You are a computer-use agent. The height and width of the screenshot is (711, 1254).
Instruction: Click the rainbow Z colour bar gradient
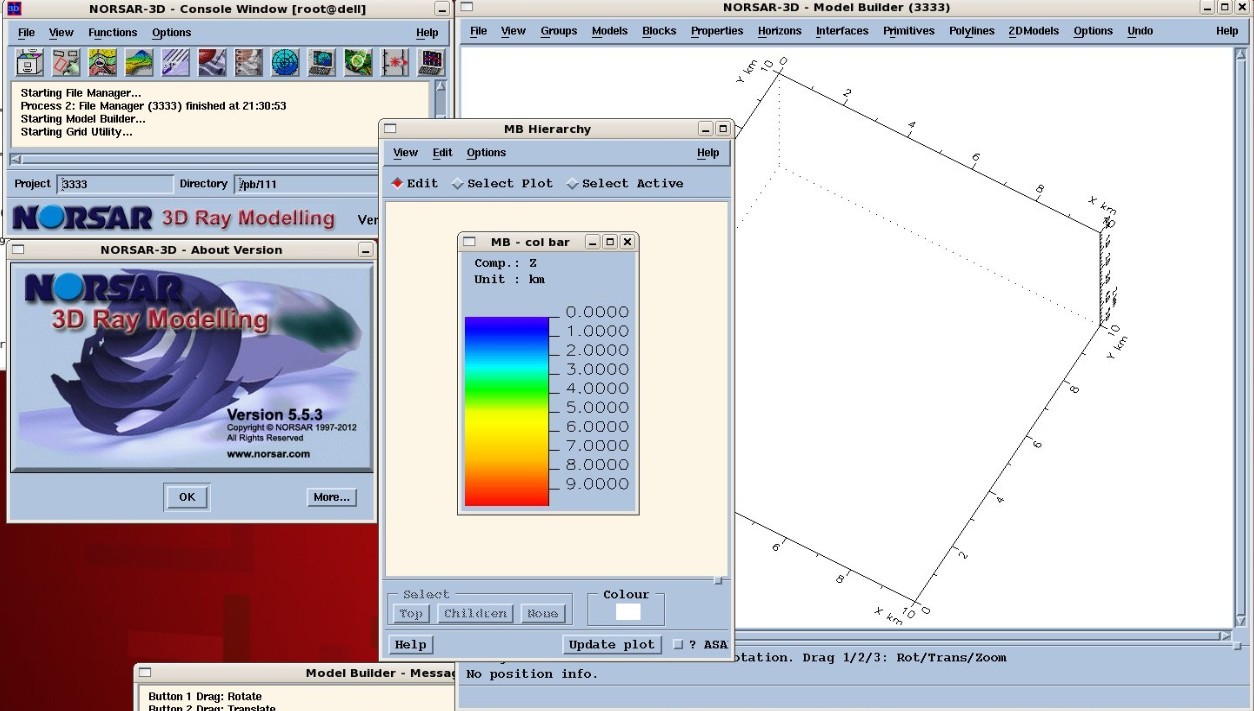point(507,411)
